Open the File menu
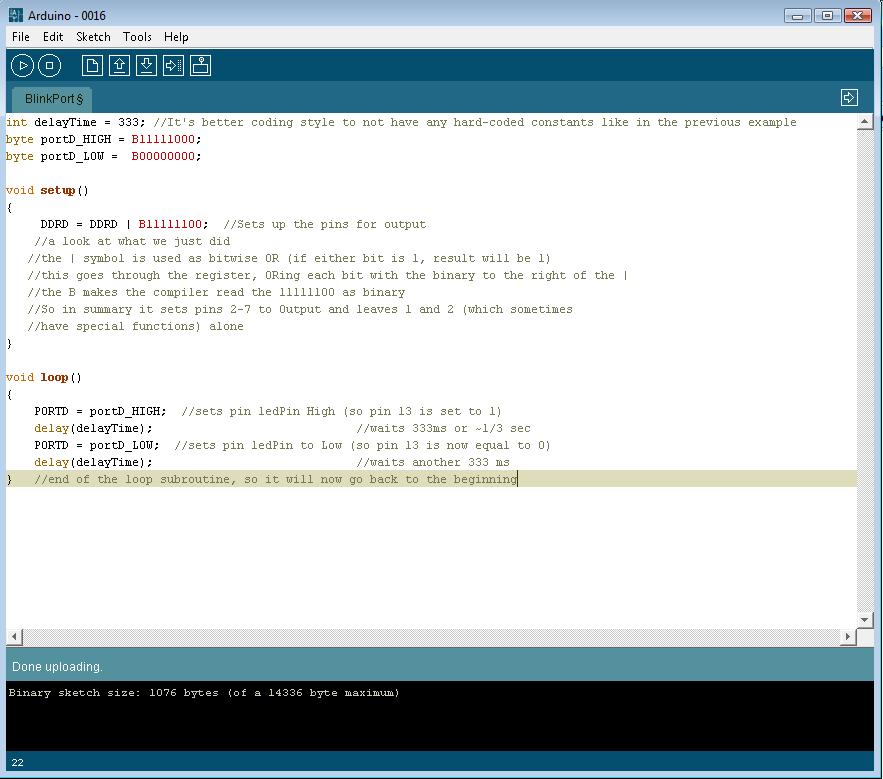This screenshot has width=883, height=779. click(21, 37)
